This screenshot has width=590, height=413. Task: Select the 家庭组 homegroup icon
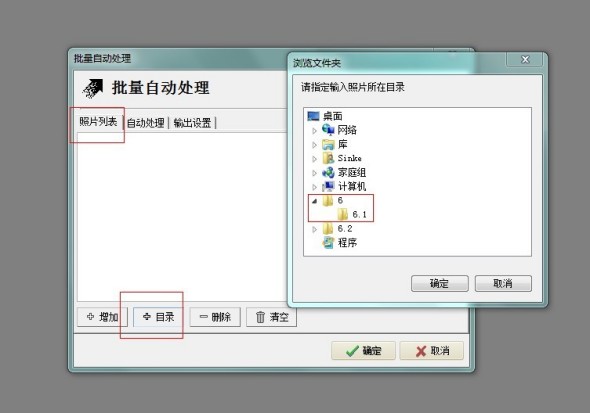(328, 173)
